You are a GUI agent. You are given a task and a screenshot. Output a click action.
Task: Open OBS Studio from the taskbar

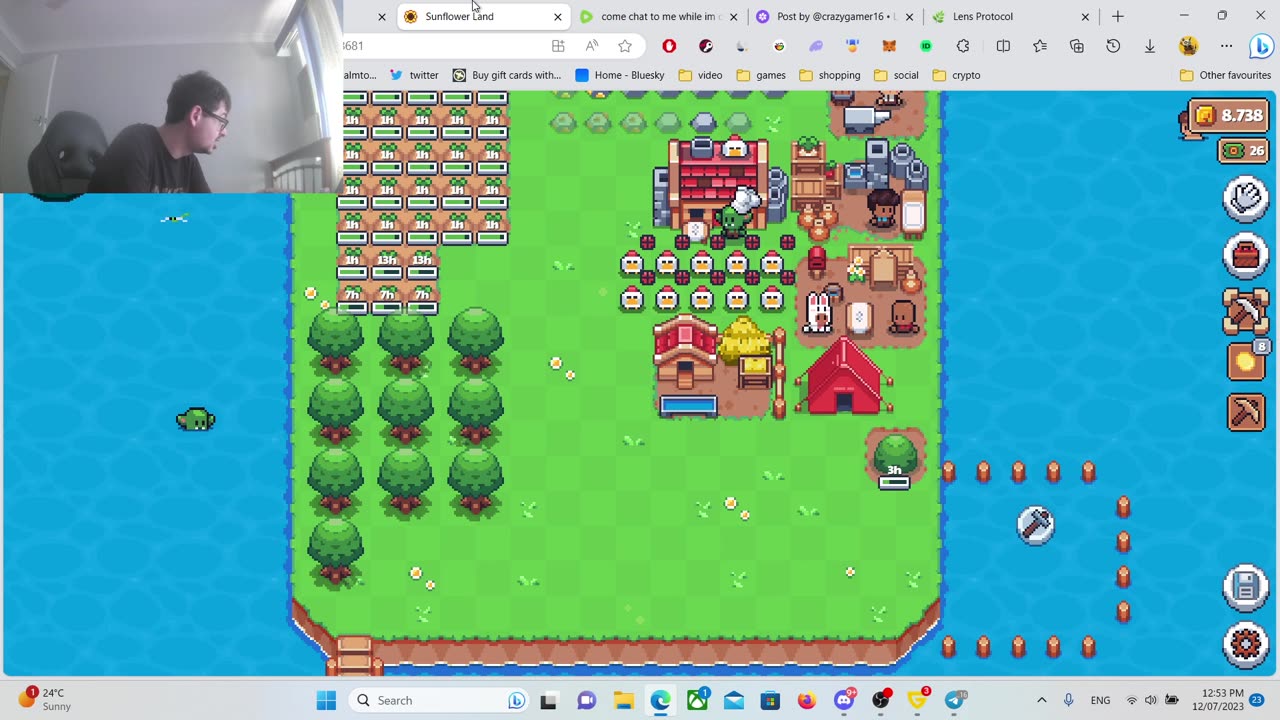coord(880,700)
